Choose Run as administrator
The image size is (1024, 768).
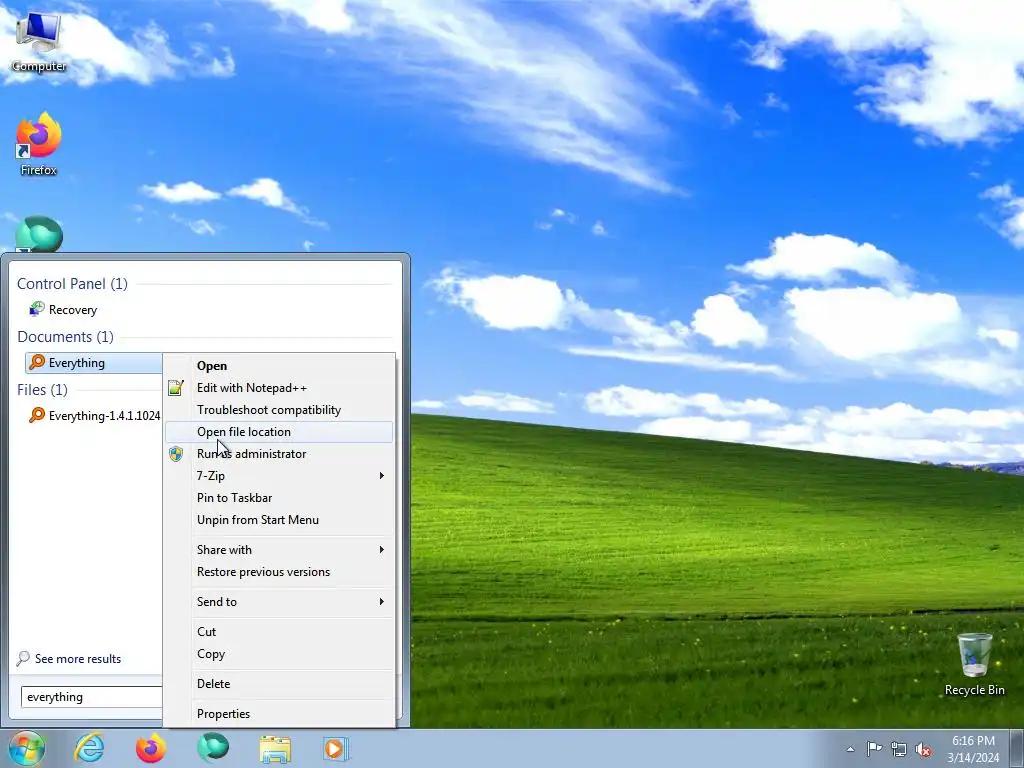pyautogui.click(x=279, y=454)
